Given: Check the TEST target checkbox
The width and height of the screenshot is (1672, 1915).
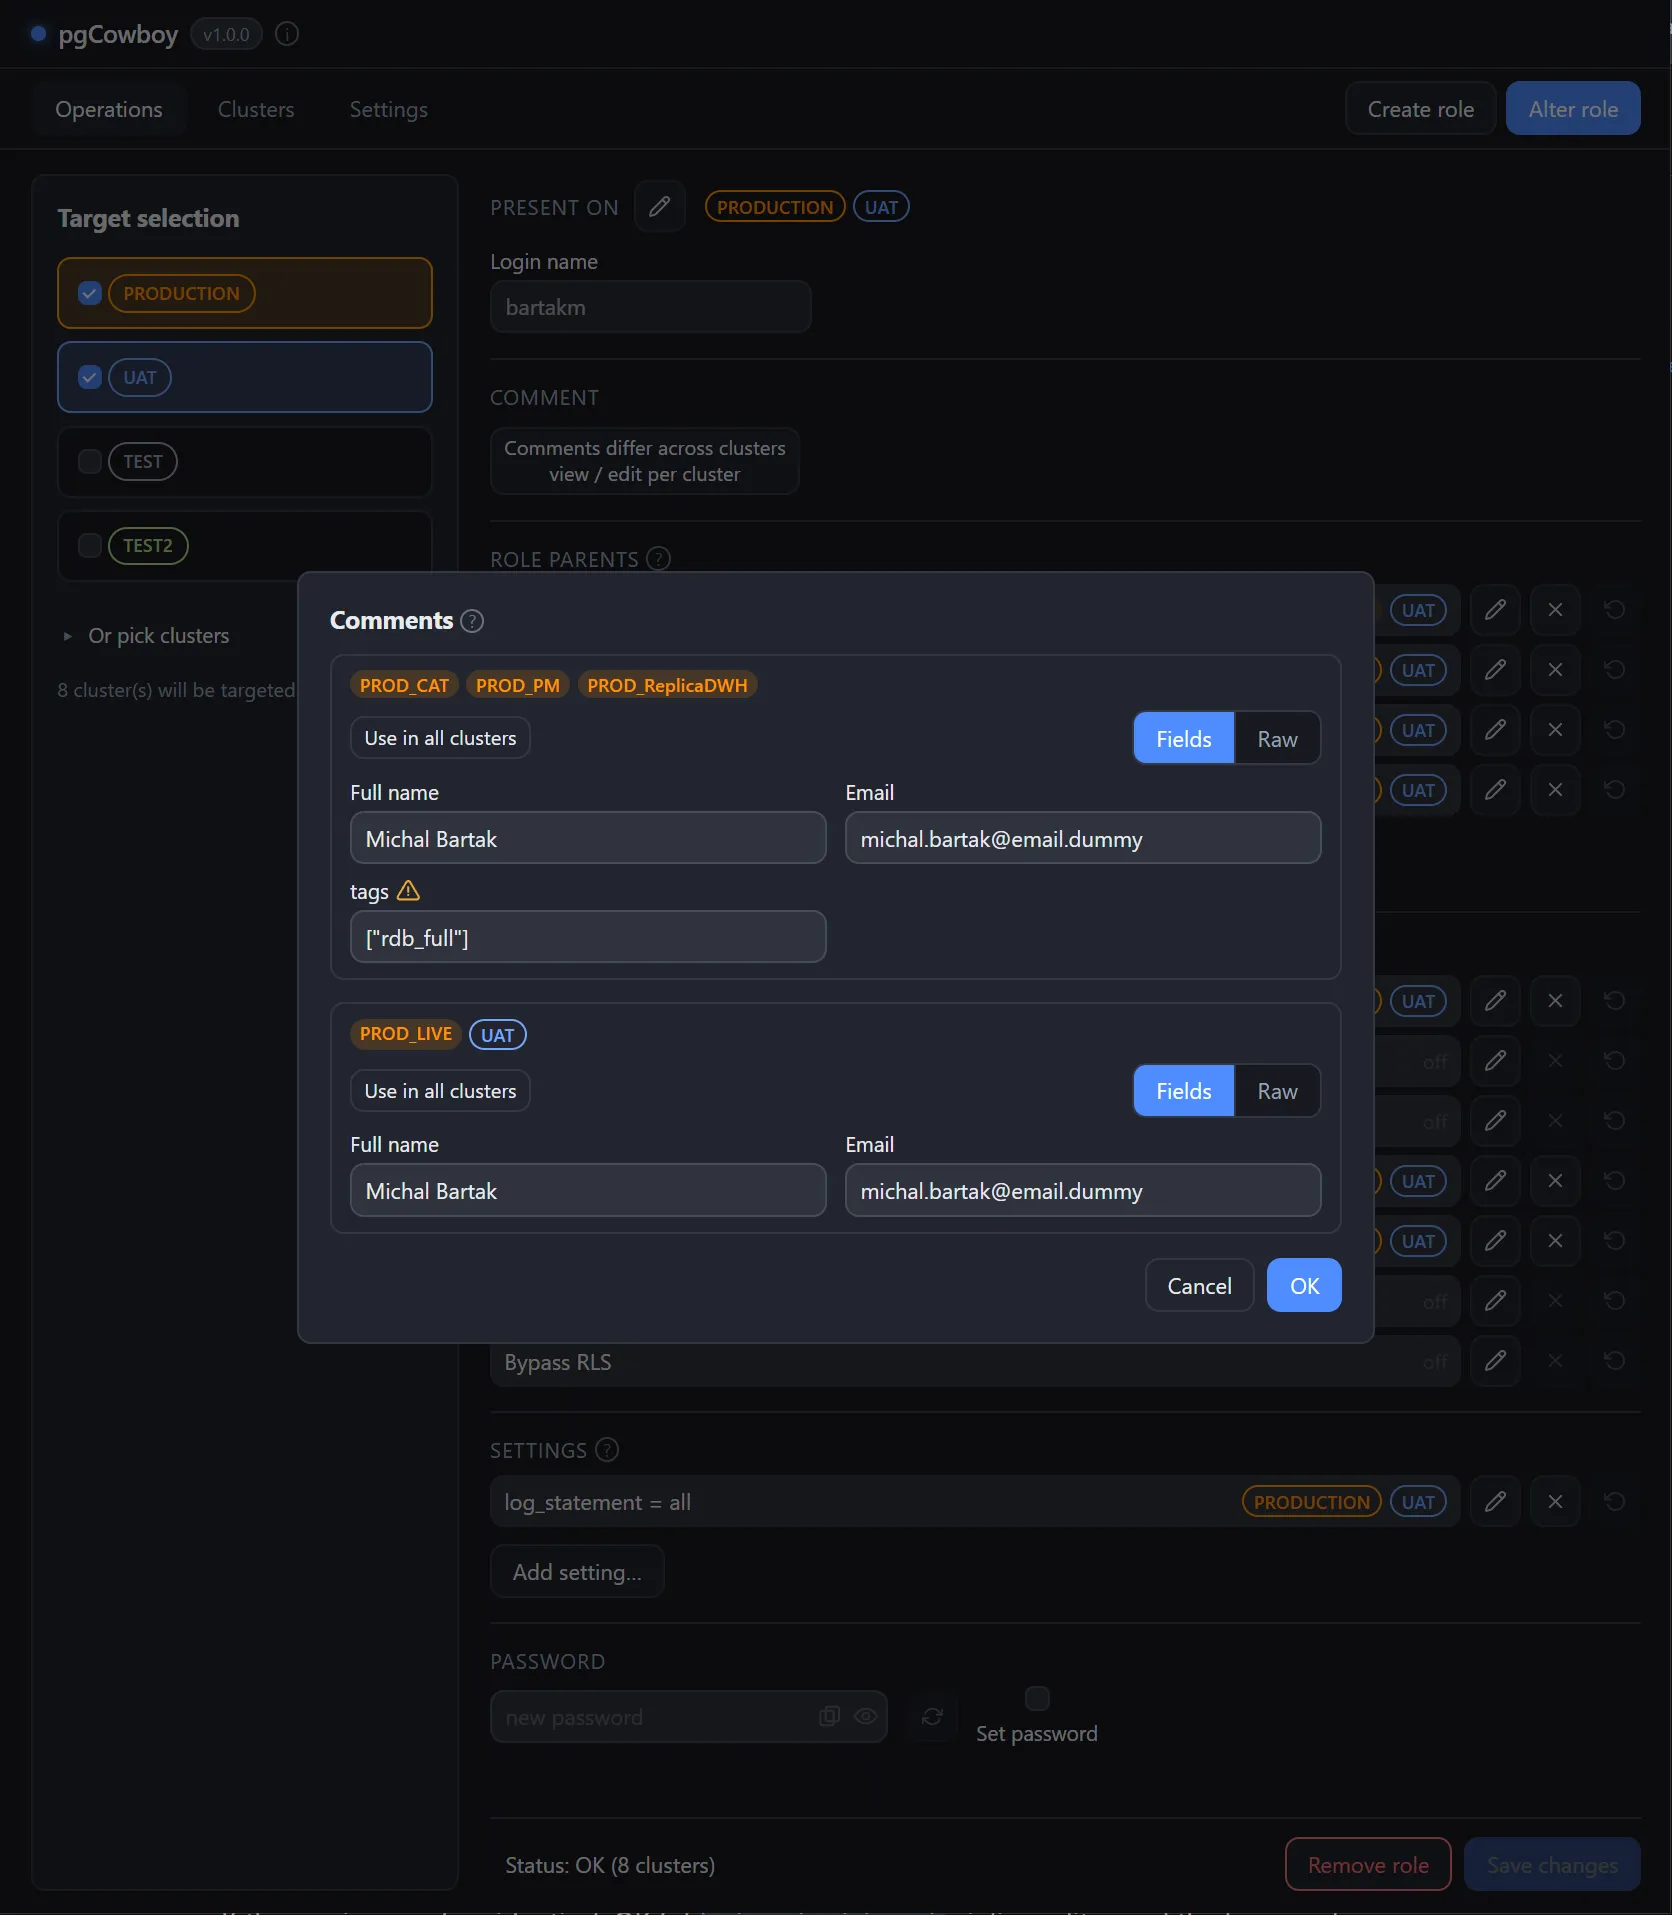Looking at the screenshot, I should tap(90, 461).
